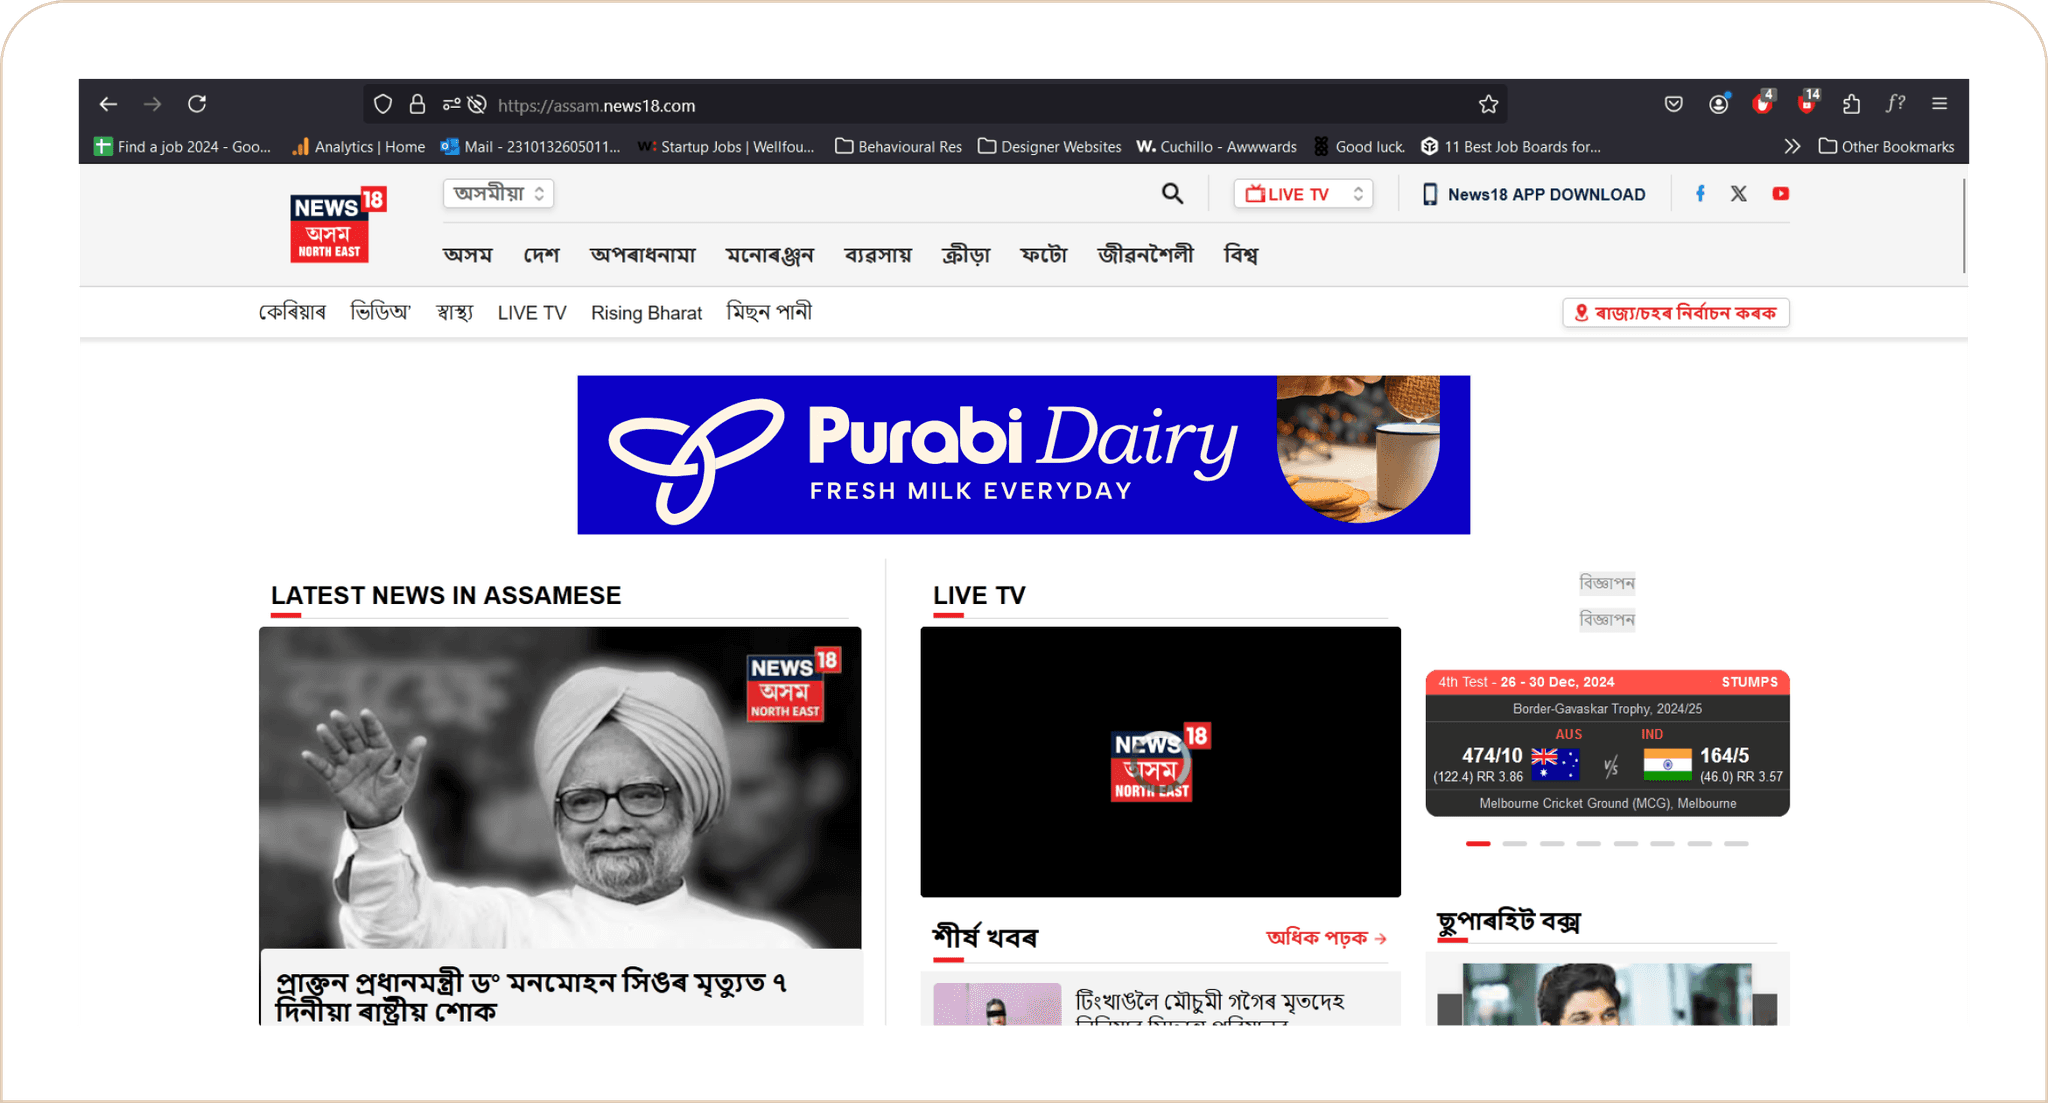Open the Firefox hamburger application menu
Viewport: 2048px width, 1103px height.
tap(1939, 104)
